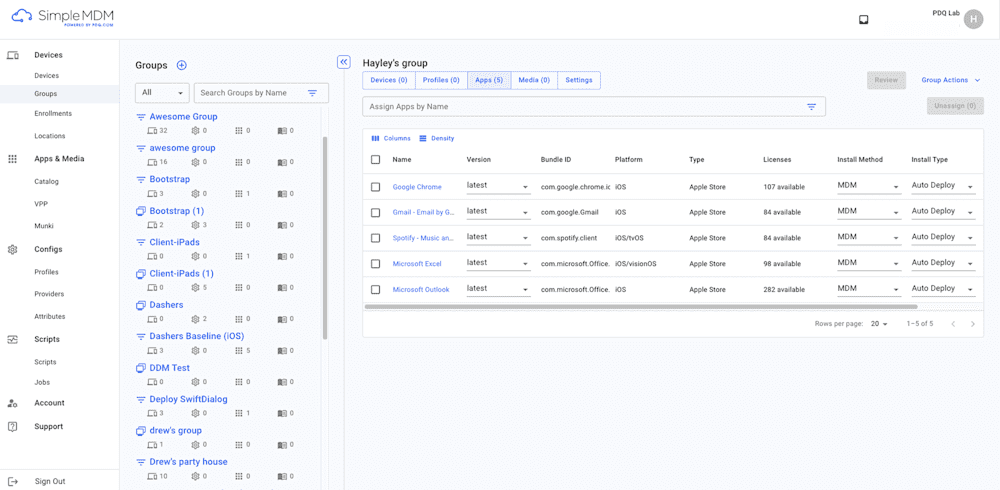Check the Microsoft Outlook row checkbox

tap(376, 290)
